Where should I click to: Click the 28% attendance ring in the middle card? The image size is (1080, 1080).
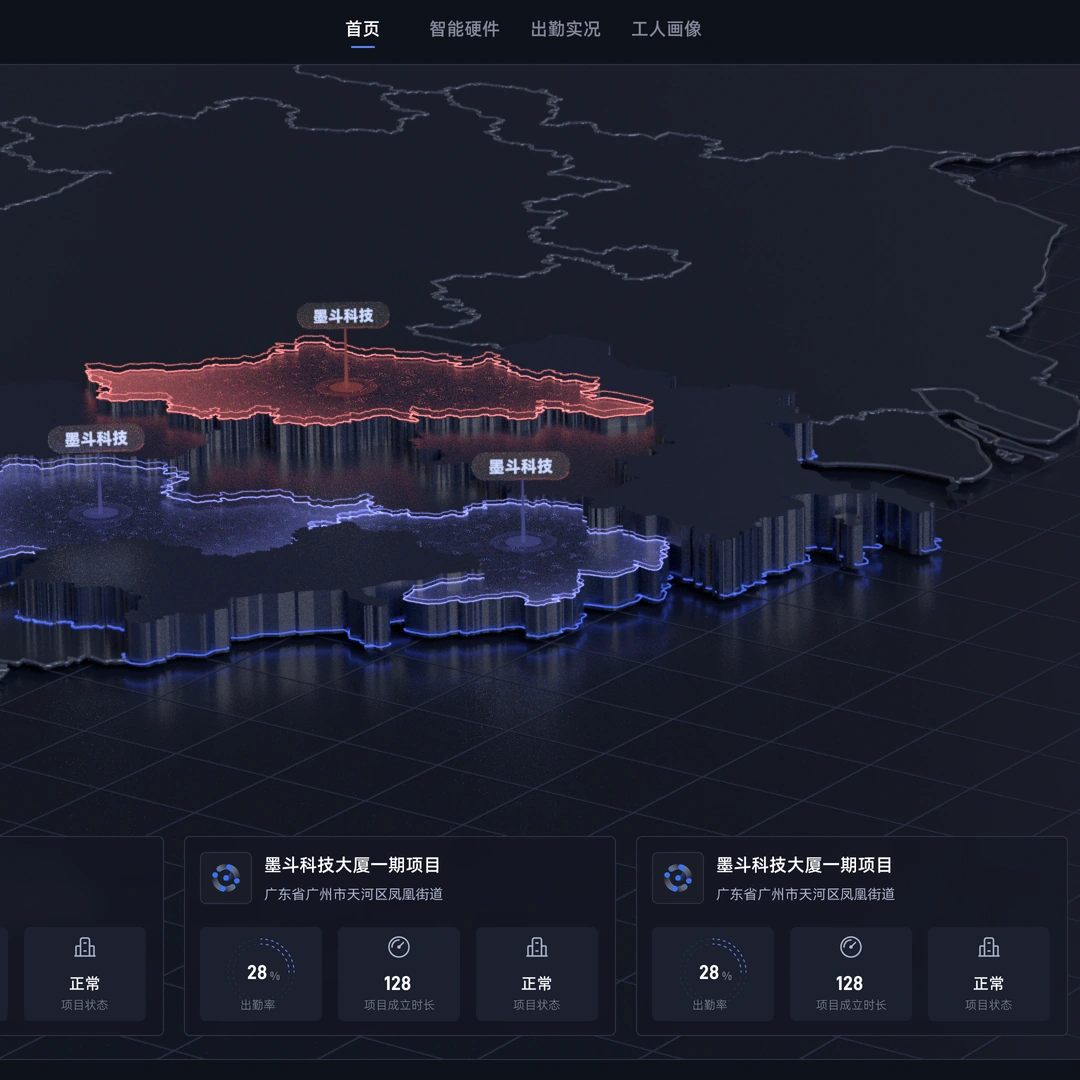pyautogui.click(x=262, y=971)
